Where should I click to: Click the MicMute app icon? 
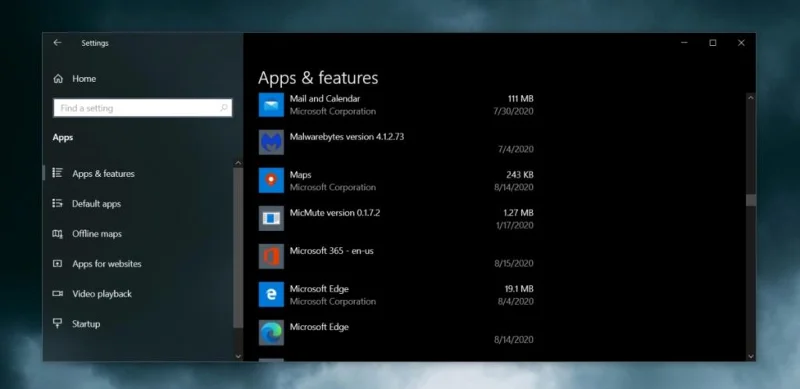pyautogui.click(x=271, y=218)
